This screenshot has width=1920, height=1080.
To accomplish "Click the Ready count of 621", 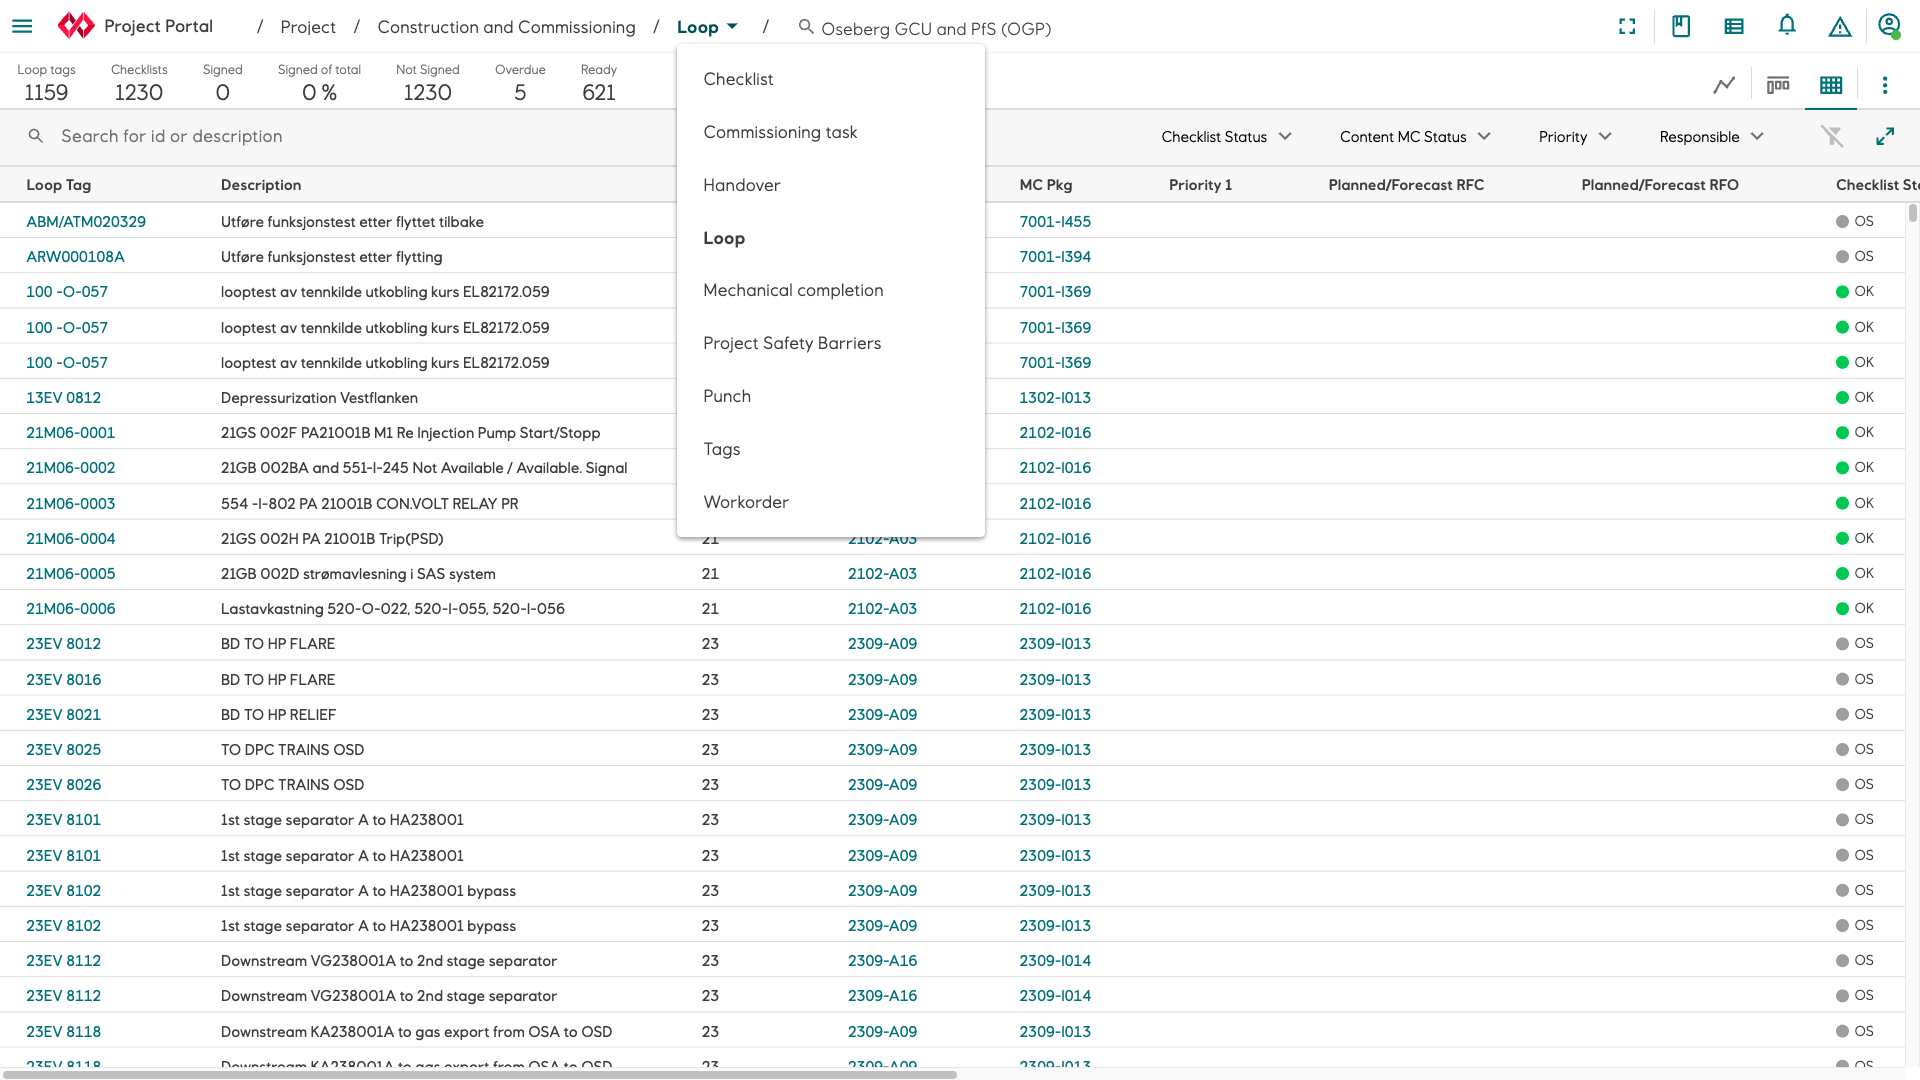I will click(x=598, y=92).
